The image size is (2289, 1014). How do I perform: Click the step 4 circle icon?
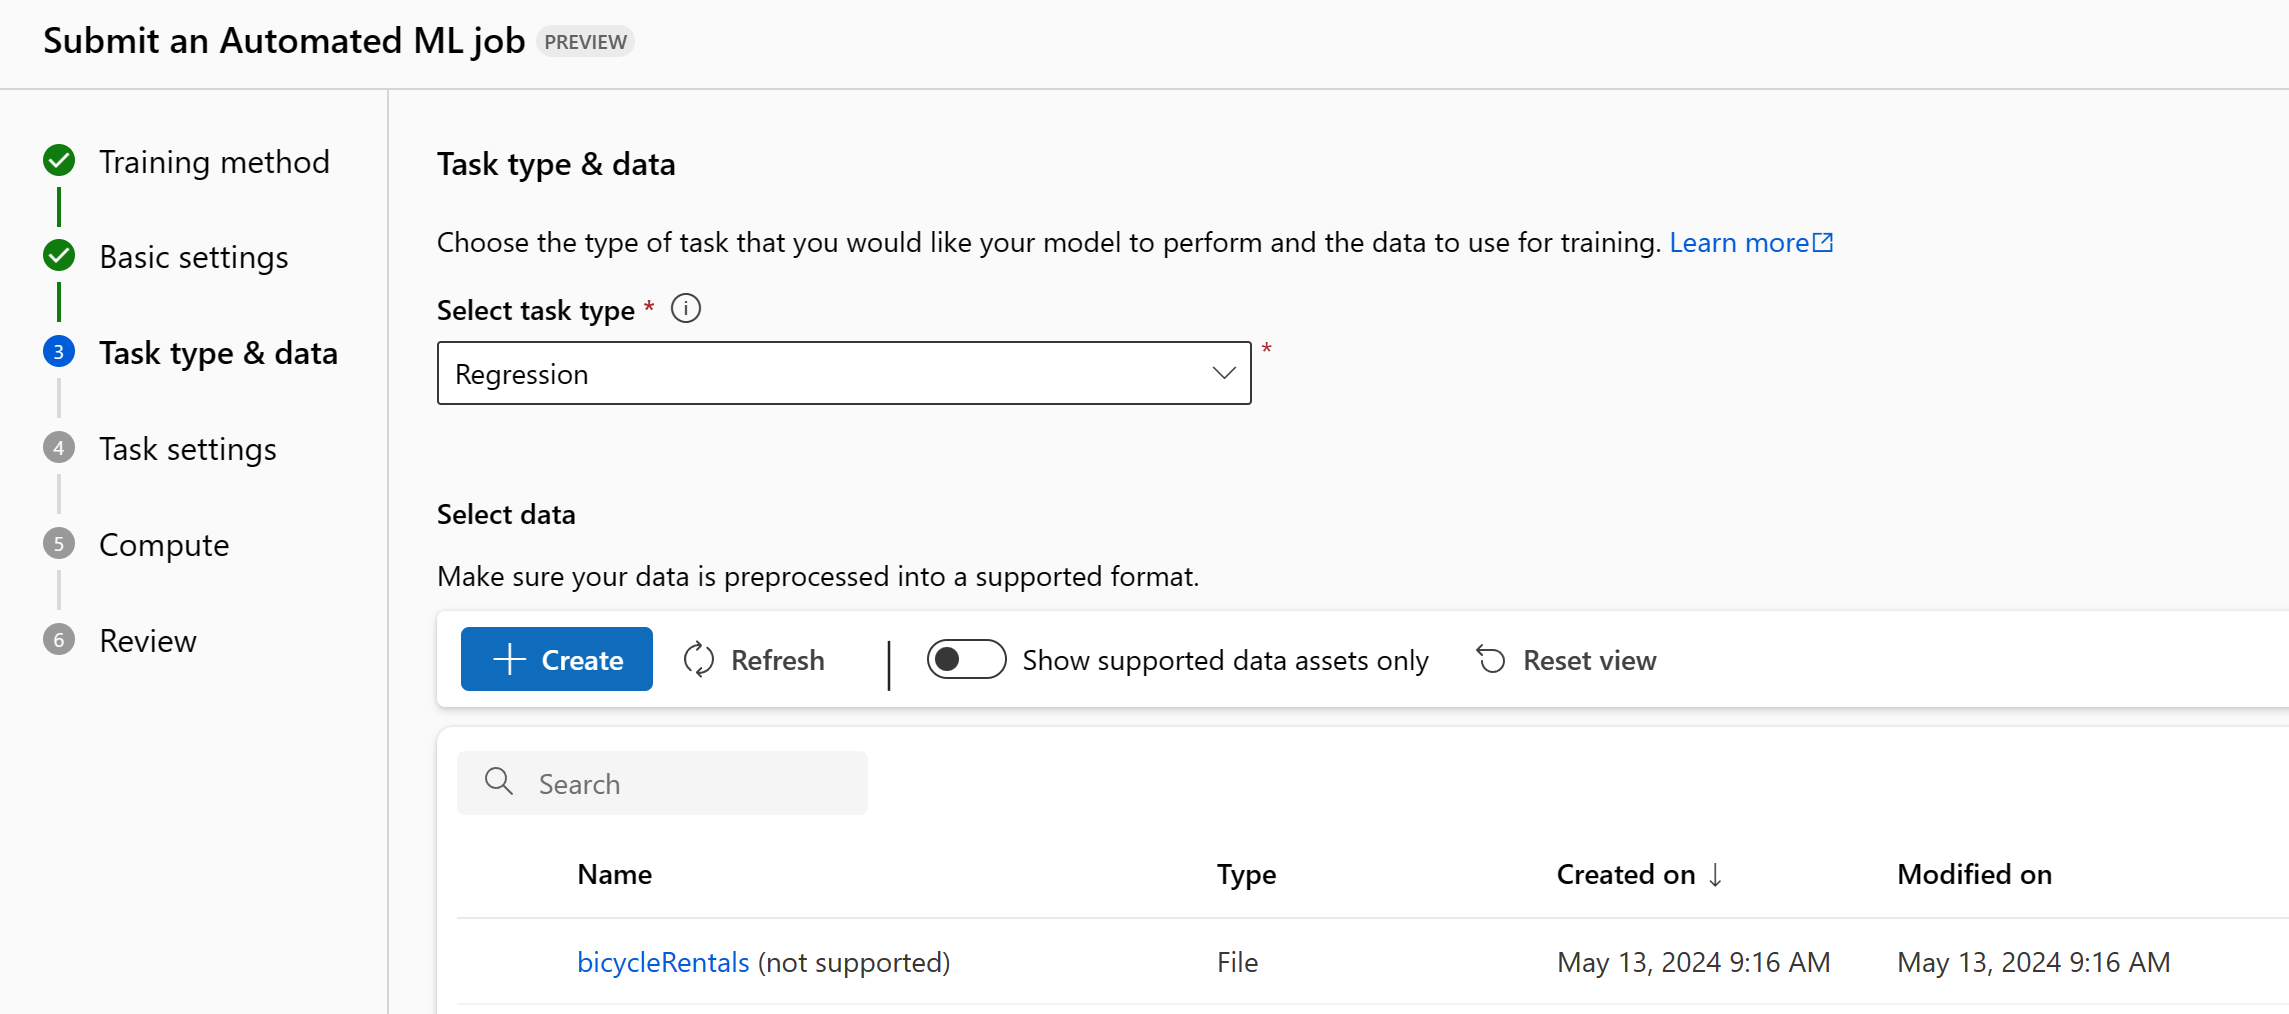point(59,448)
